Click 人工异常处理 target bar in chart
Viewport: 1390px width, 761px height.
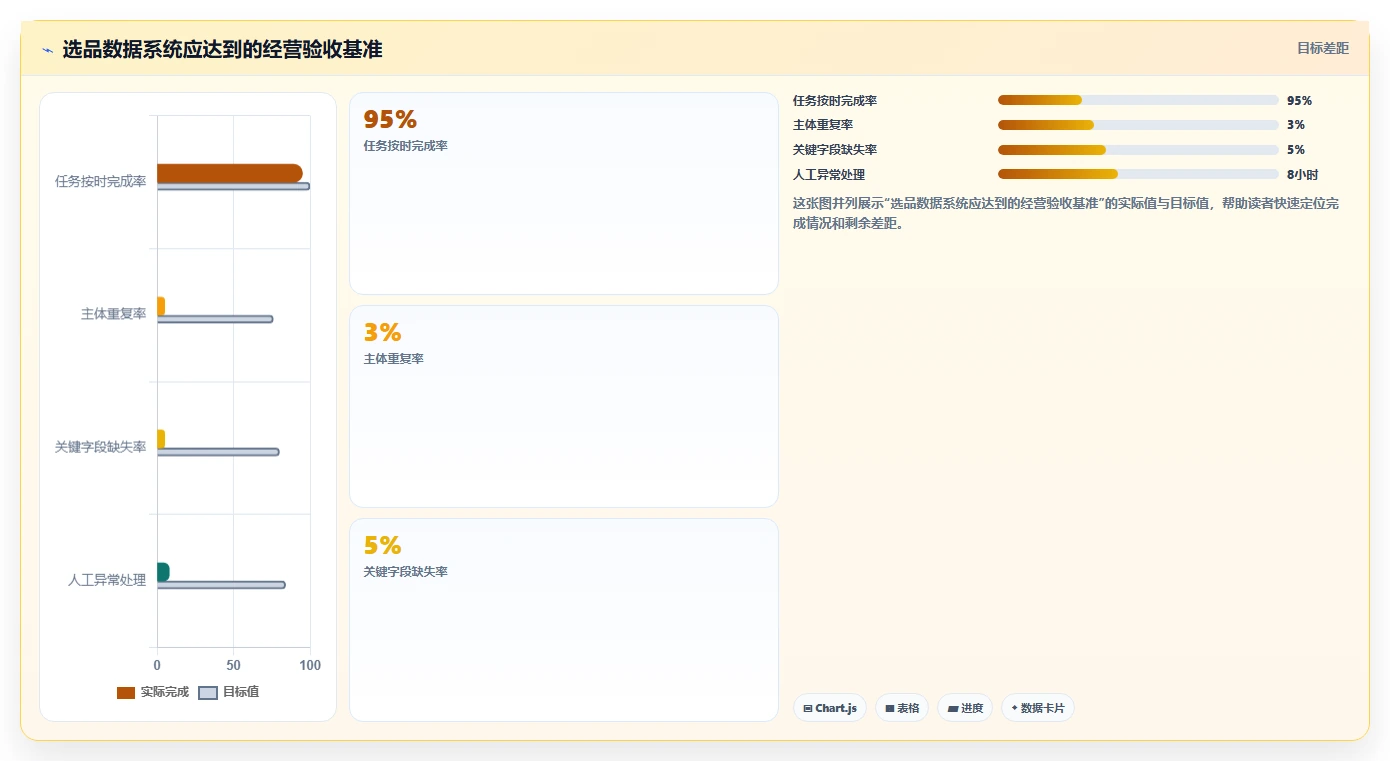[221, 585]
